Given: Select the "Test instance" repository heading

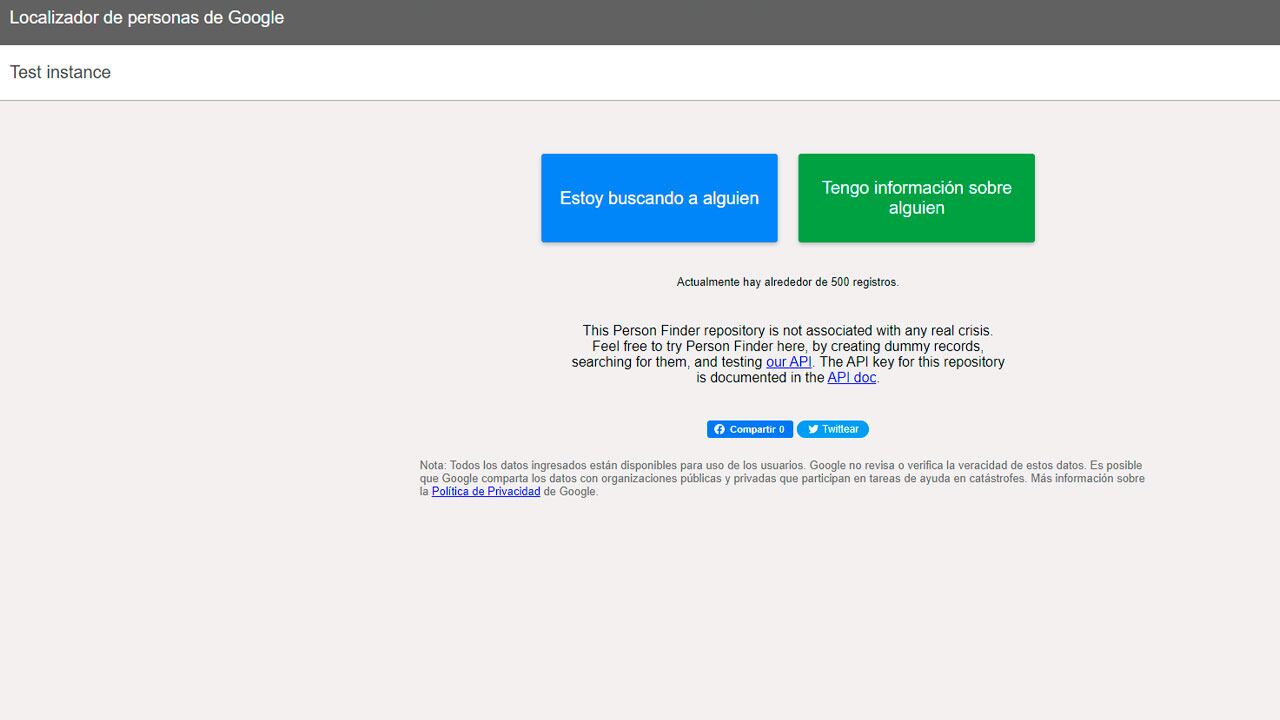Looking at the screenshot, I should (60, 72).
